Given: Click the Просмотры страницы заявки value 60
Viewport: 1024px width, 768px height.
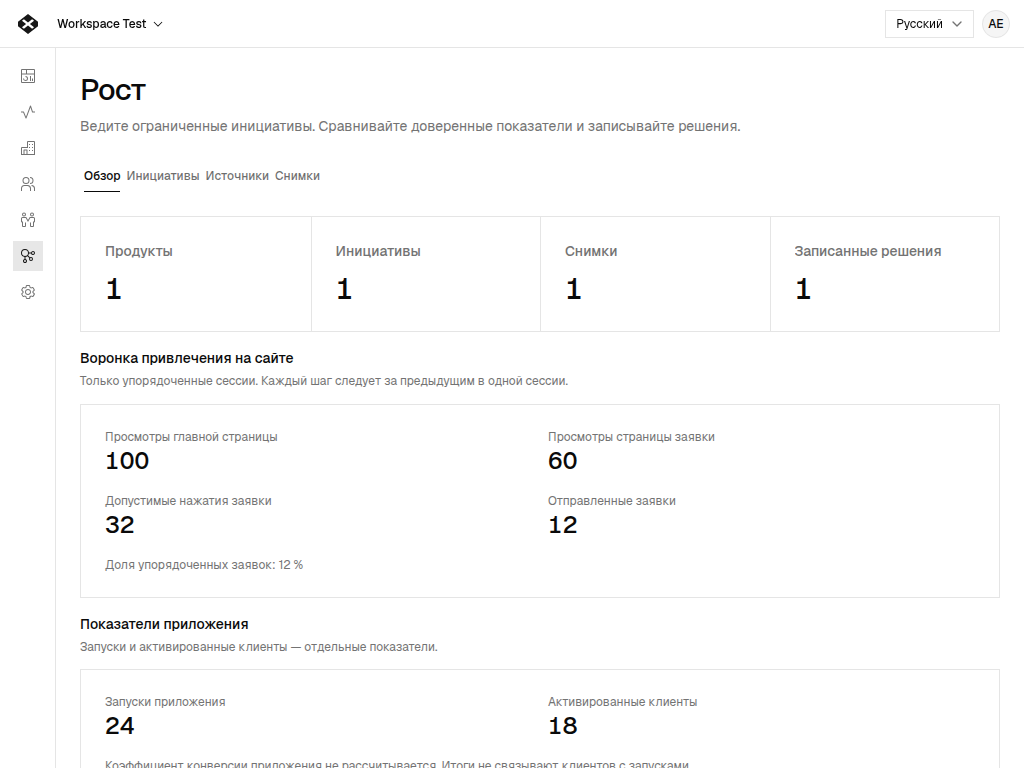Looking at the screenshot, I should (563, 461).
